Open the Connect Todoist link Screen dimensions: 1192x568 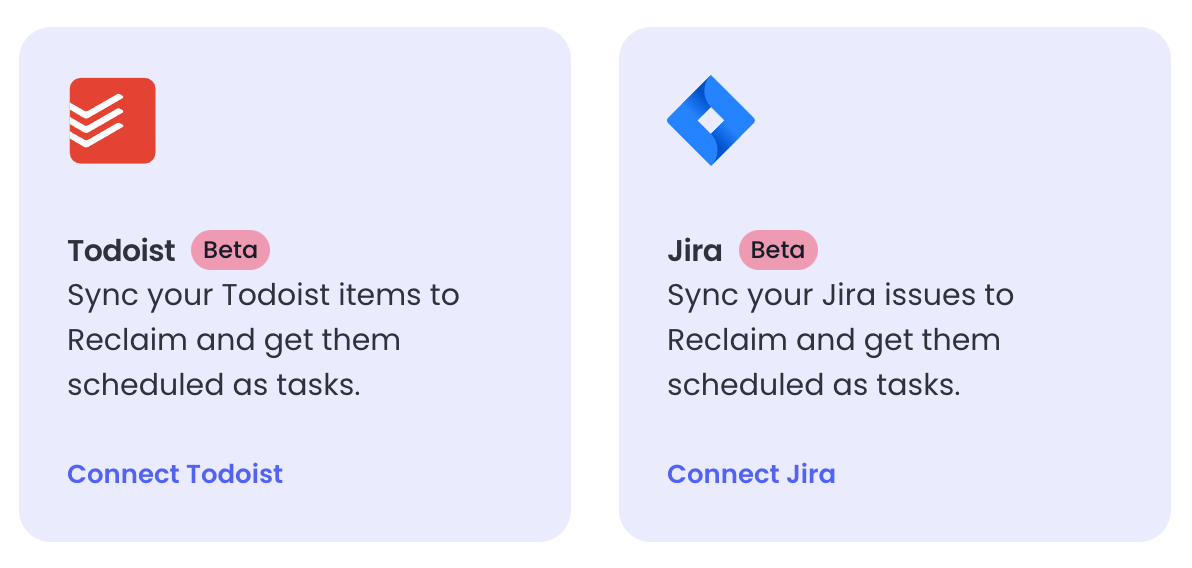point(175,474)
